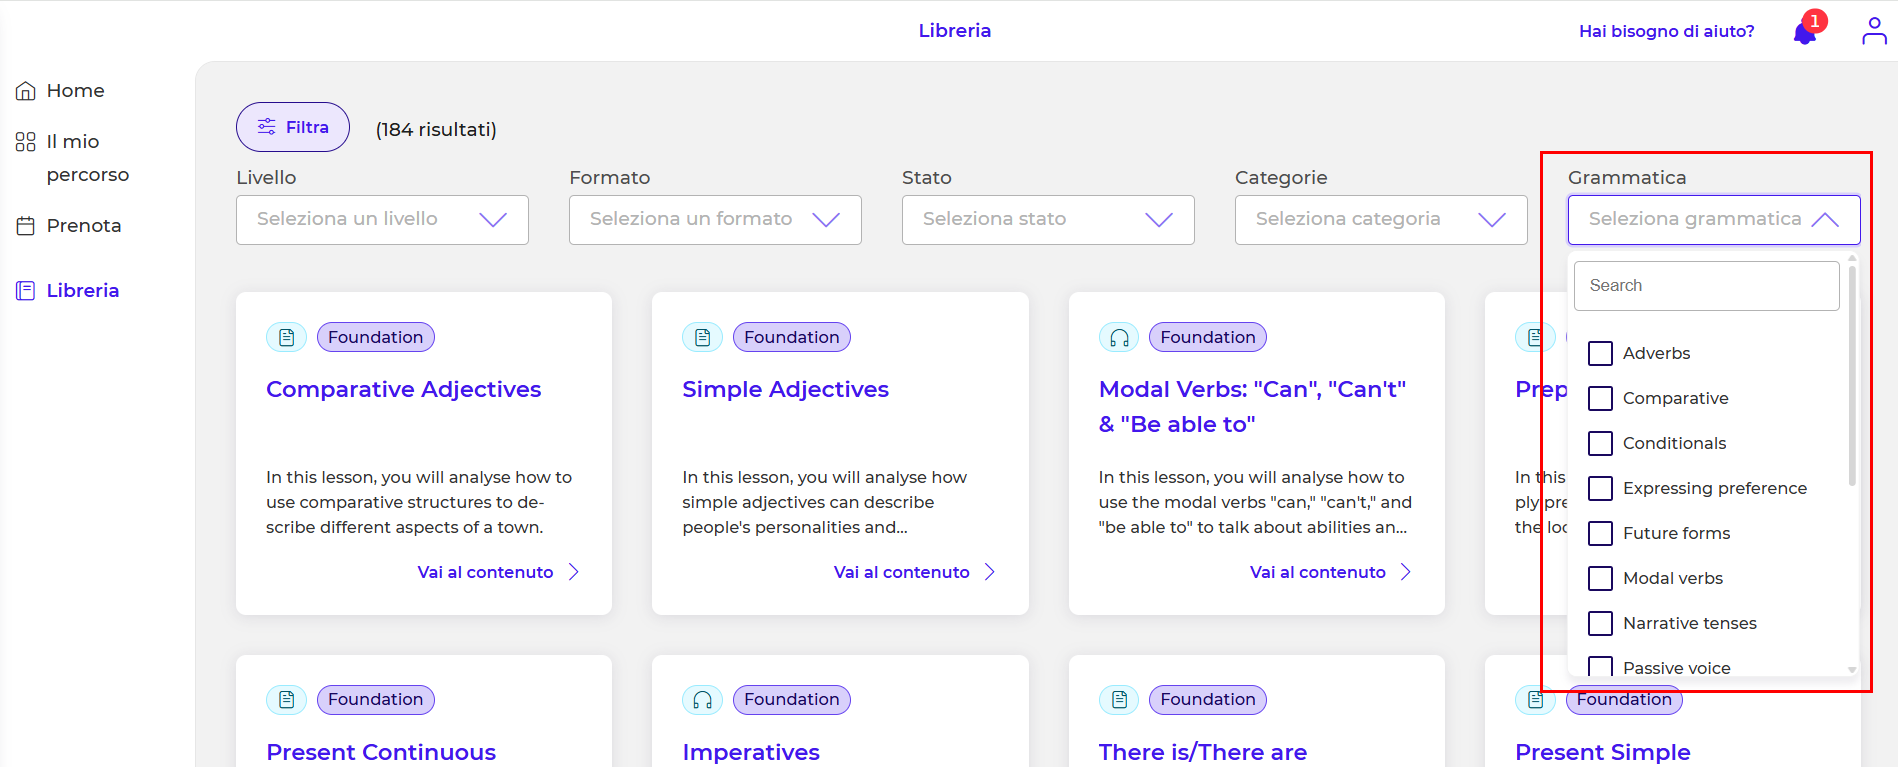Click the document icon on There is/There are card
The height and width of the screenshot is (767, 1898).
1119,700
